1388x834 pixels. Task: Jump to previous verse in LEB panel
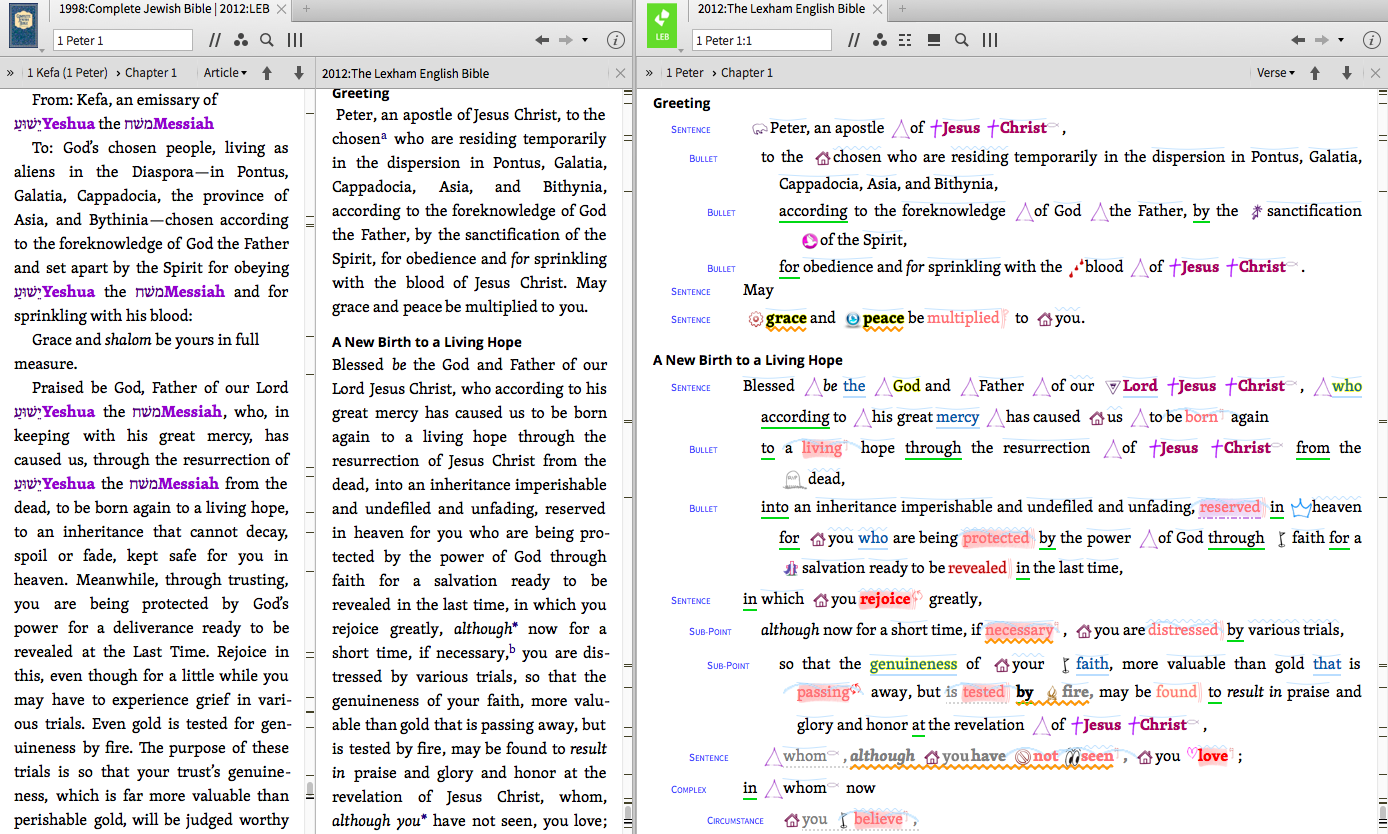click(1315, 73)
